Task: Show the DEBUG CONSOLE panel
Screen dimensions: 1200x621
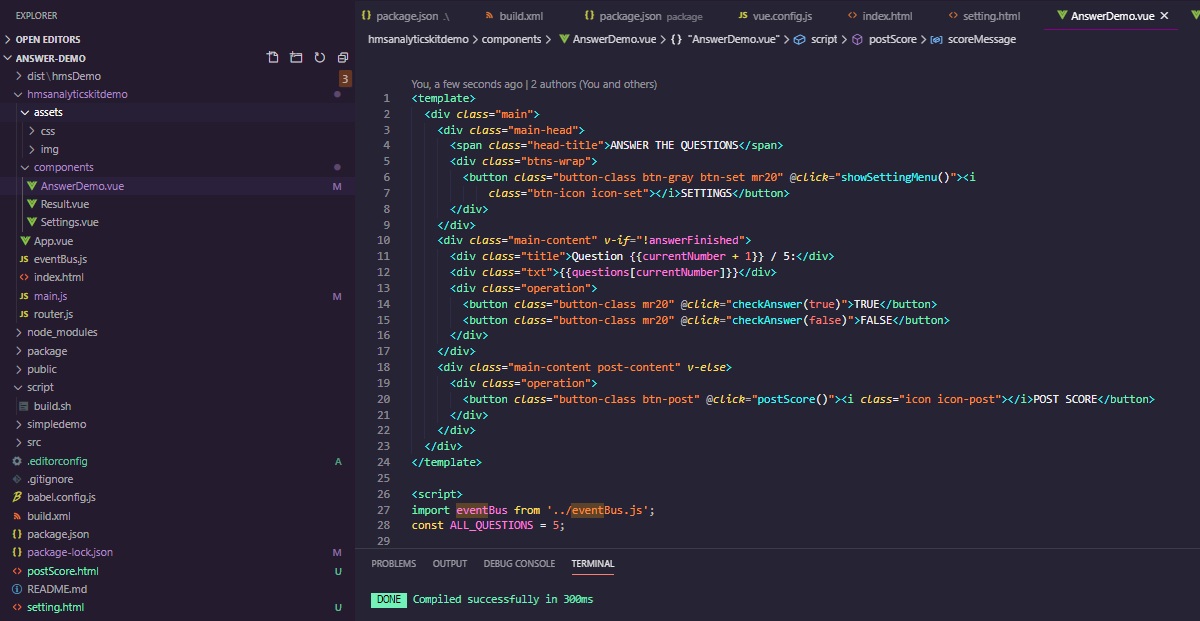Action: coord(519,564)
